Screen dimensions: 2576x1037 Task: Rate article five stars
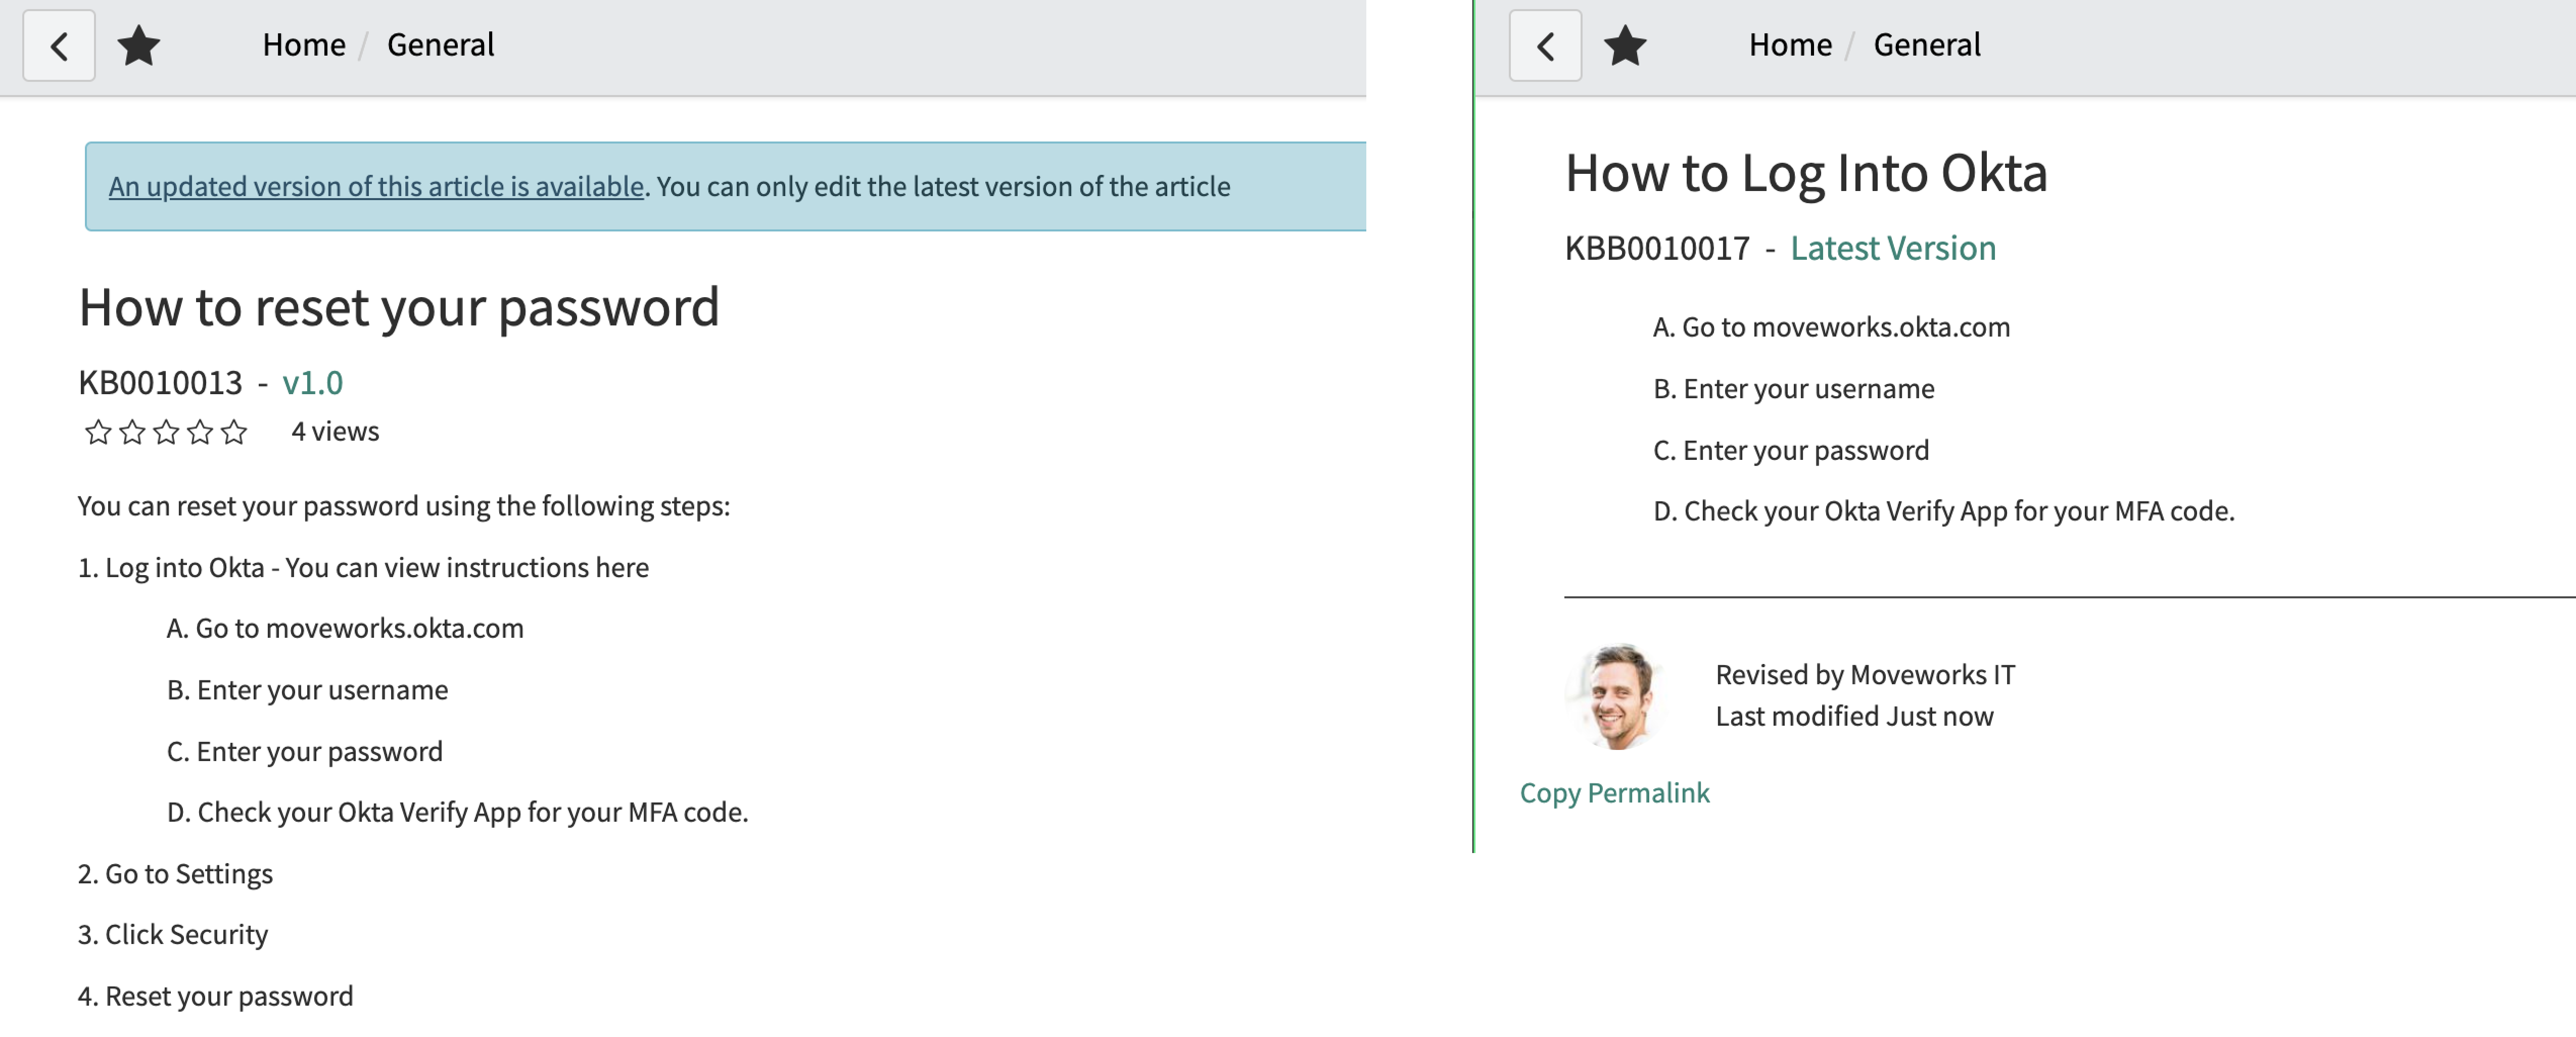coord(234,432)
